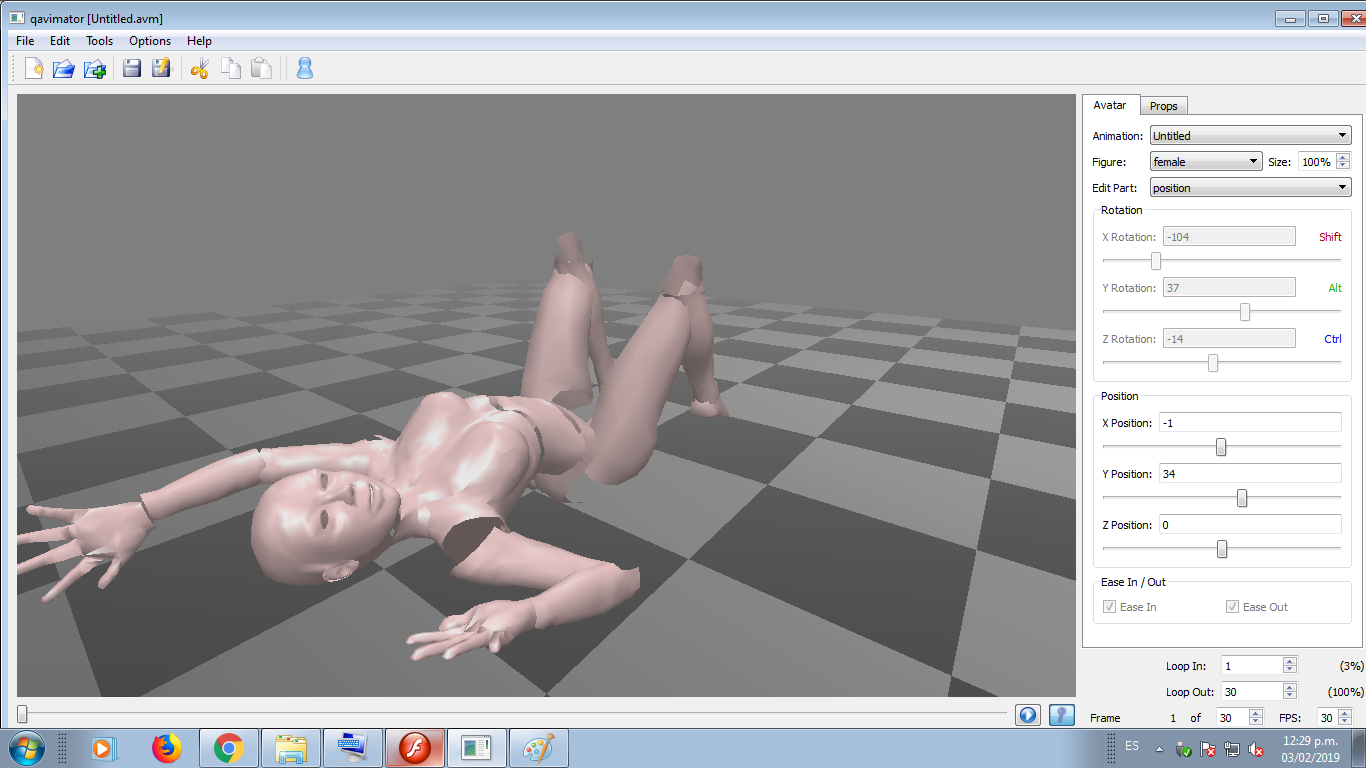Launch Windows Media Player from the taskbar

coord(102,748)
